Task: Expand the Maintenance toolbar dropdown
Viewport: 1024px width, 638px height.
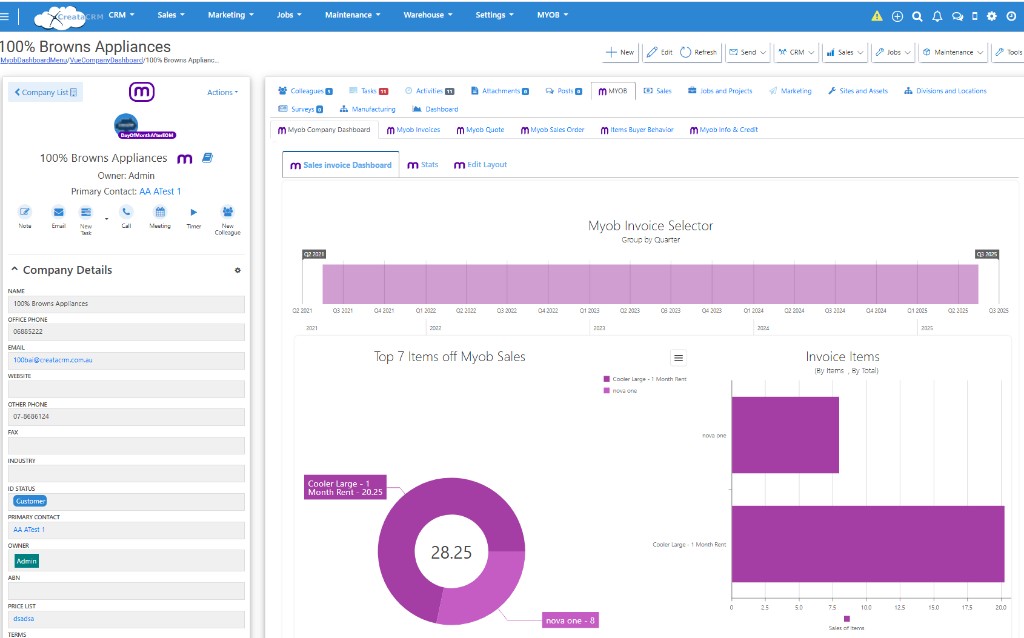Action: 953,52
